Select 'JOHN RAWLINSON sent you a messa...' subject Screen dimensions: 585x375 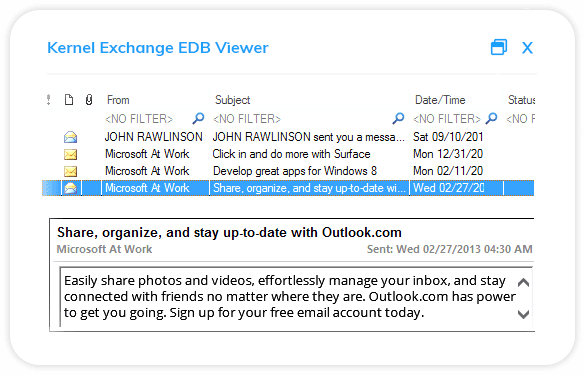[x=309, y=137]
